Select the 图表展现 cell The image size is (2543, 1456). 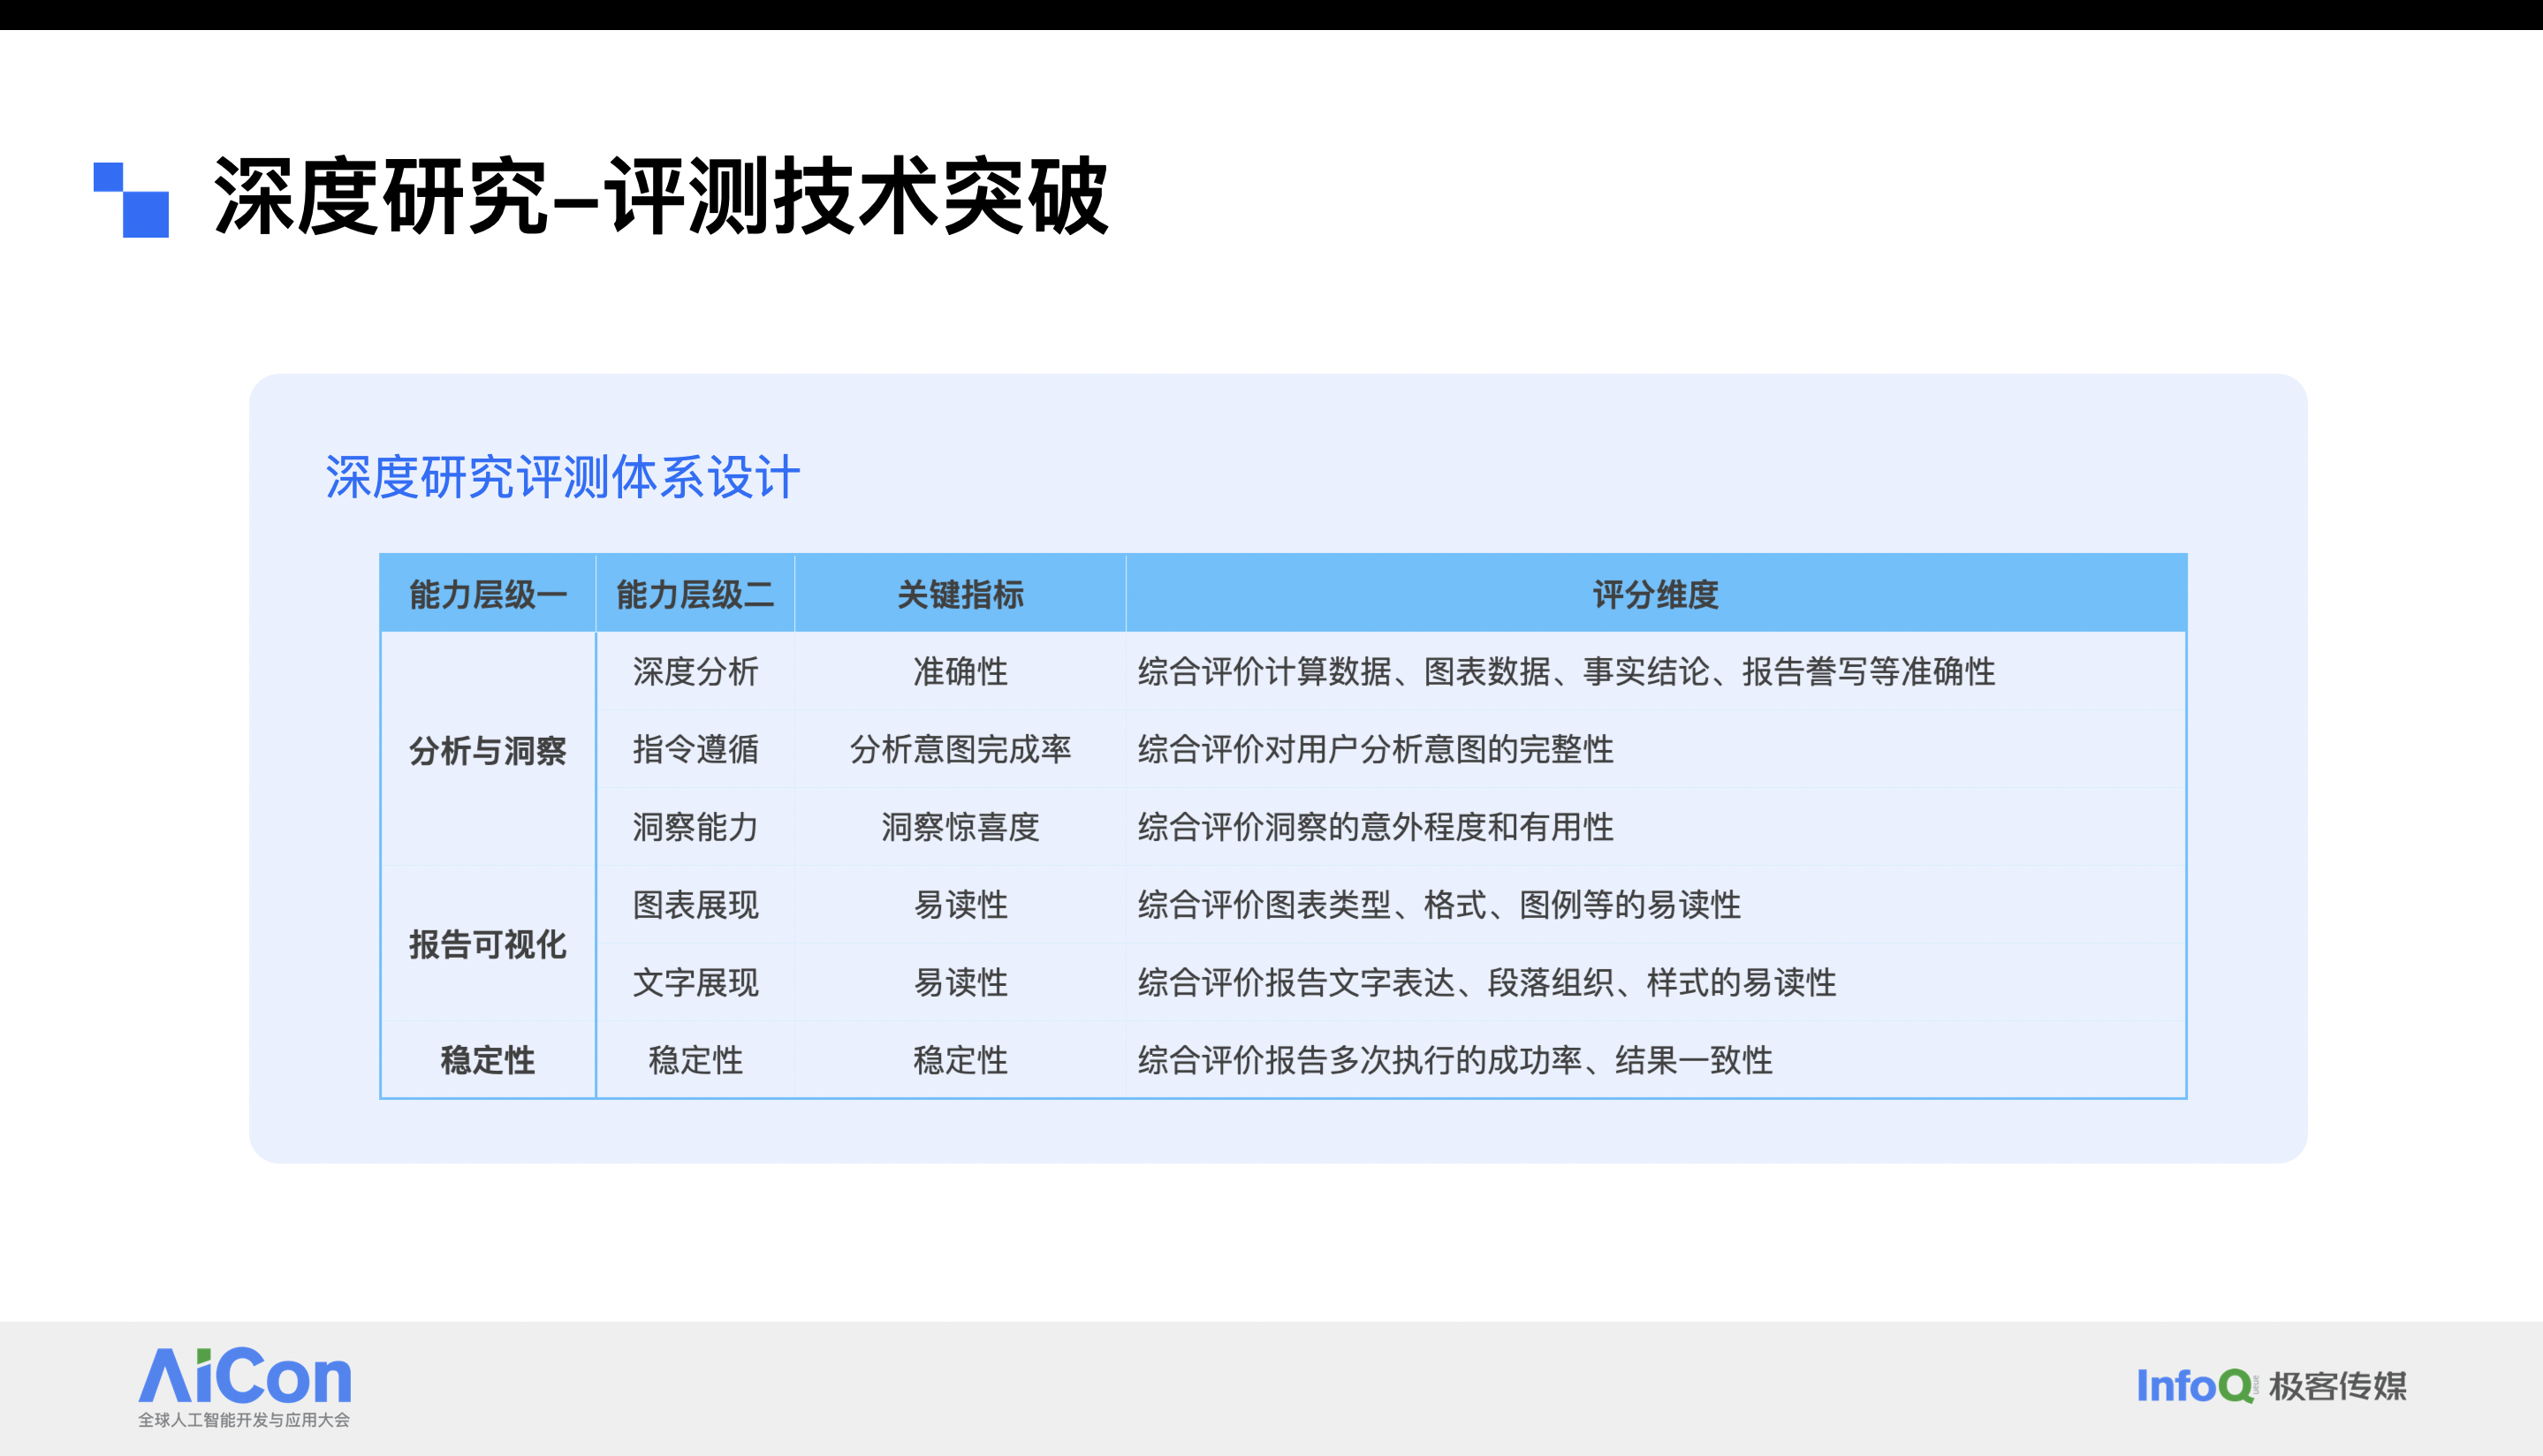[695, 905]
